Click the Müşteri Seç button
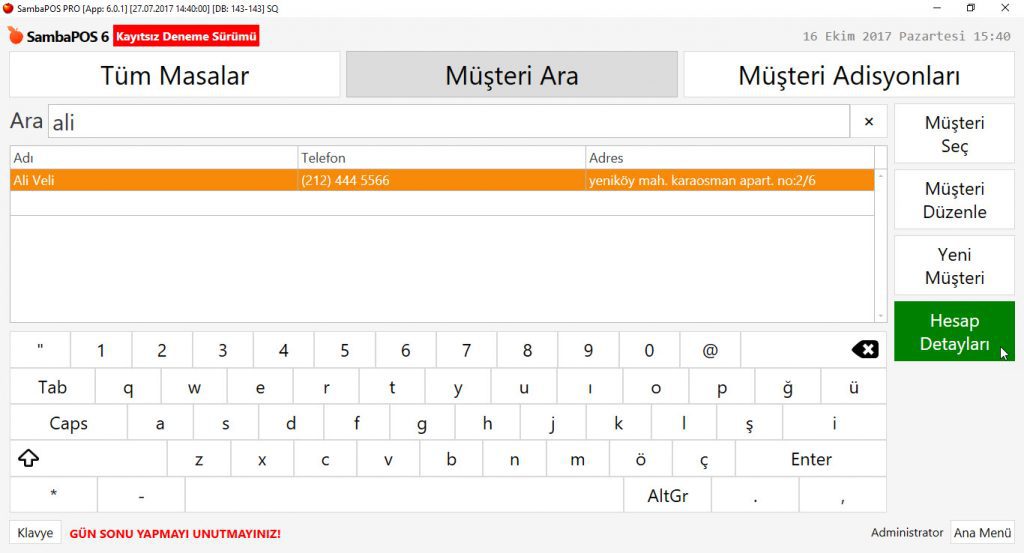1024x553 pixels. pos(954,135)
